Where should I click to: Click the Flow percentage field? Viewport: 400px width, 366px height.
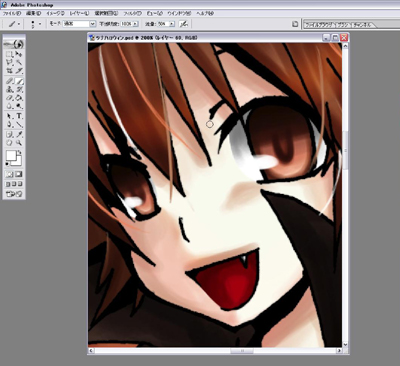(163, 24)
